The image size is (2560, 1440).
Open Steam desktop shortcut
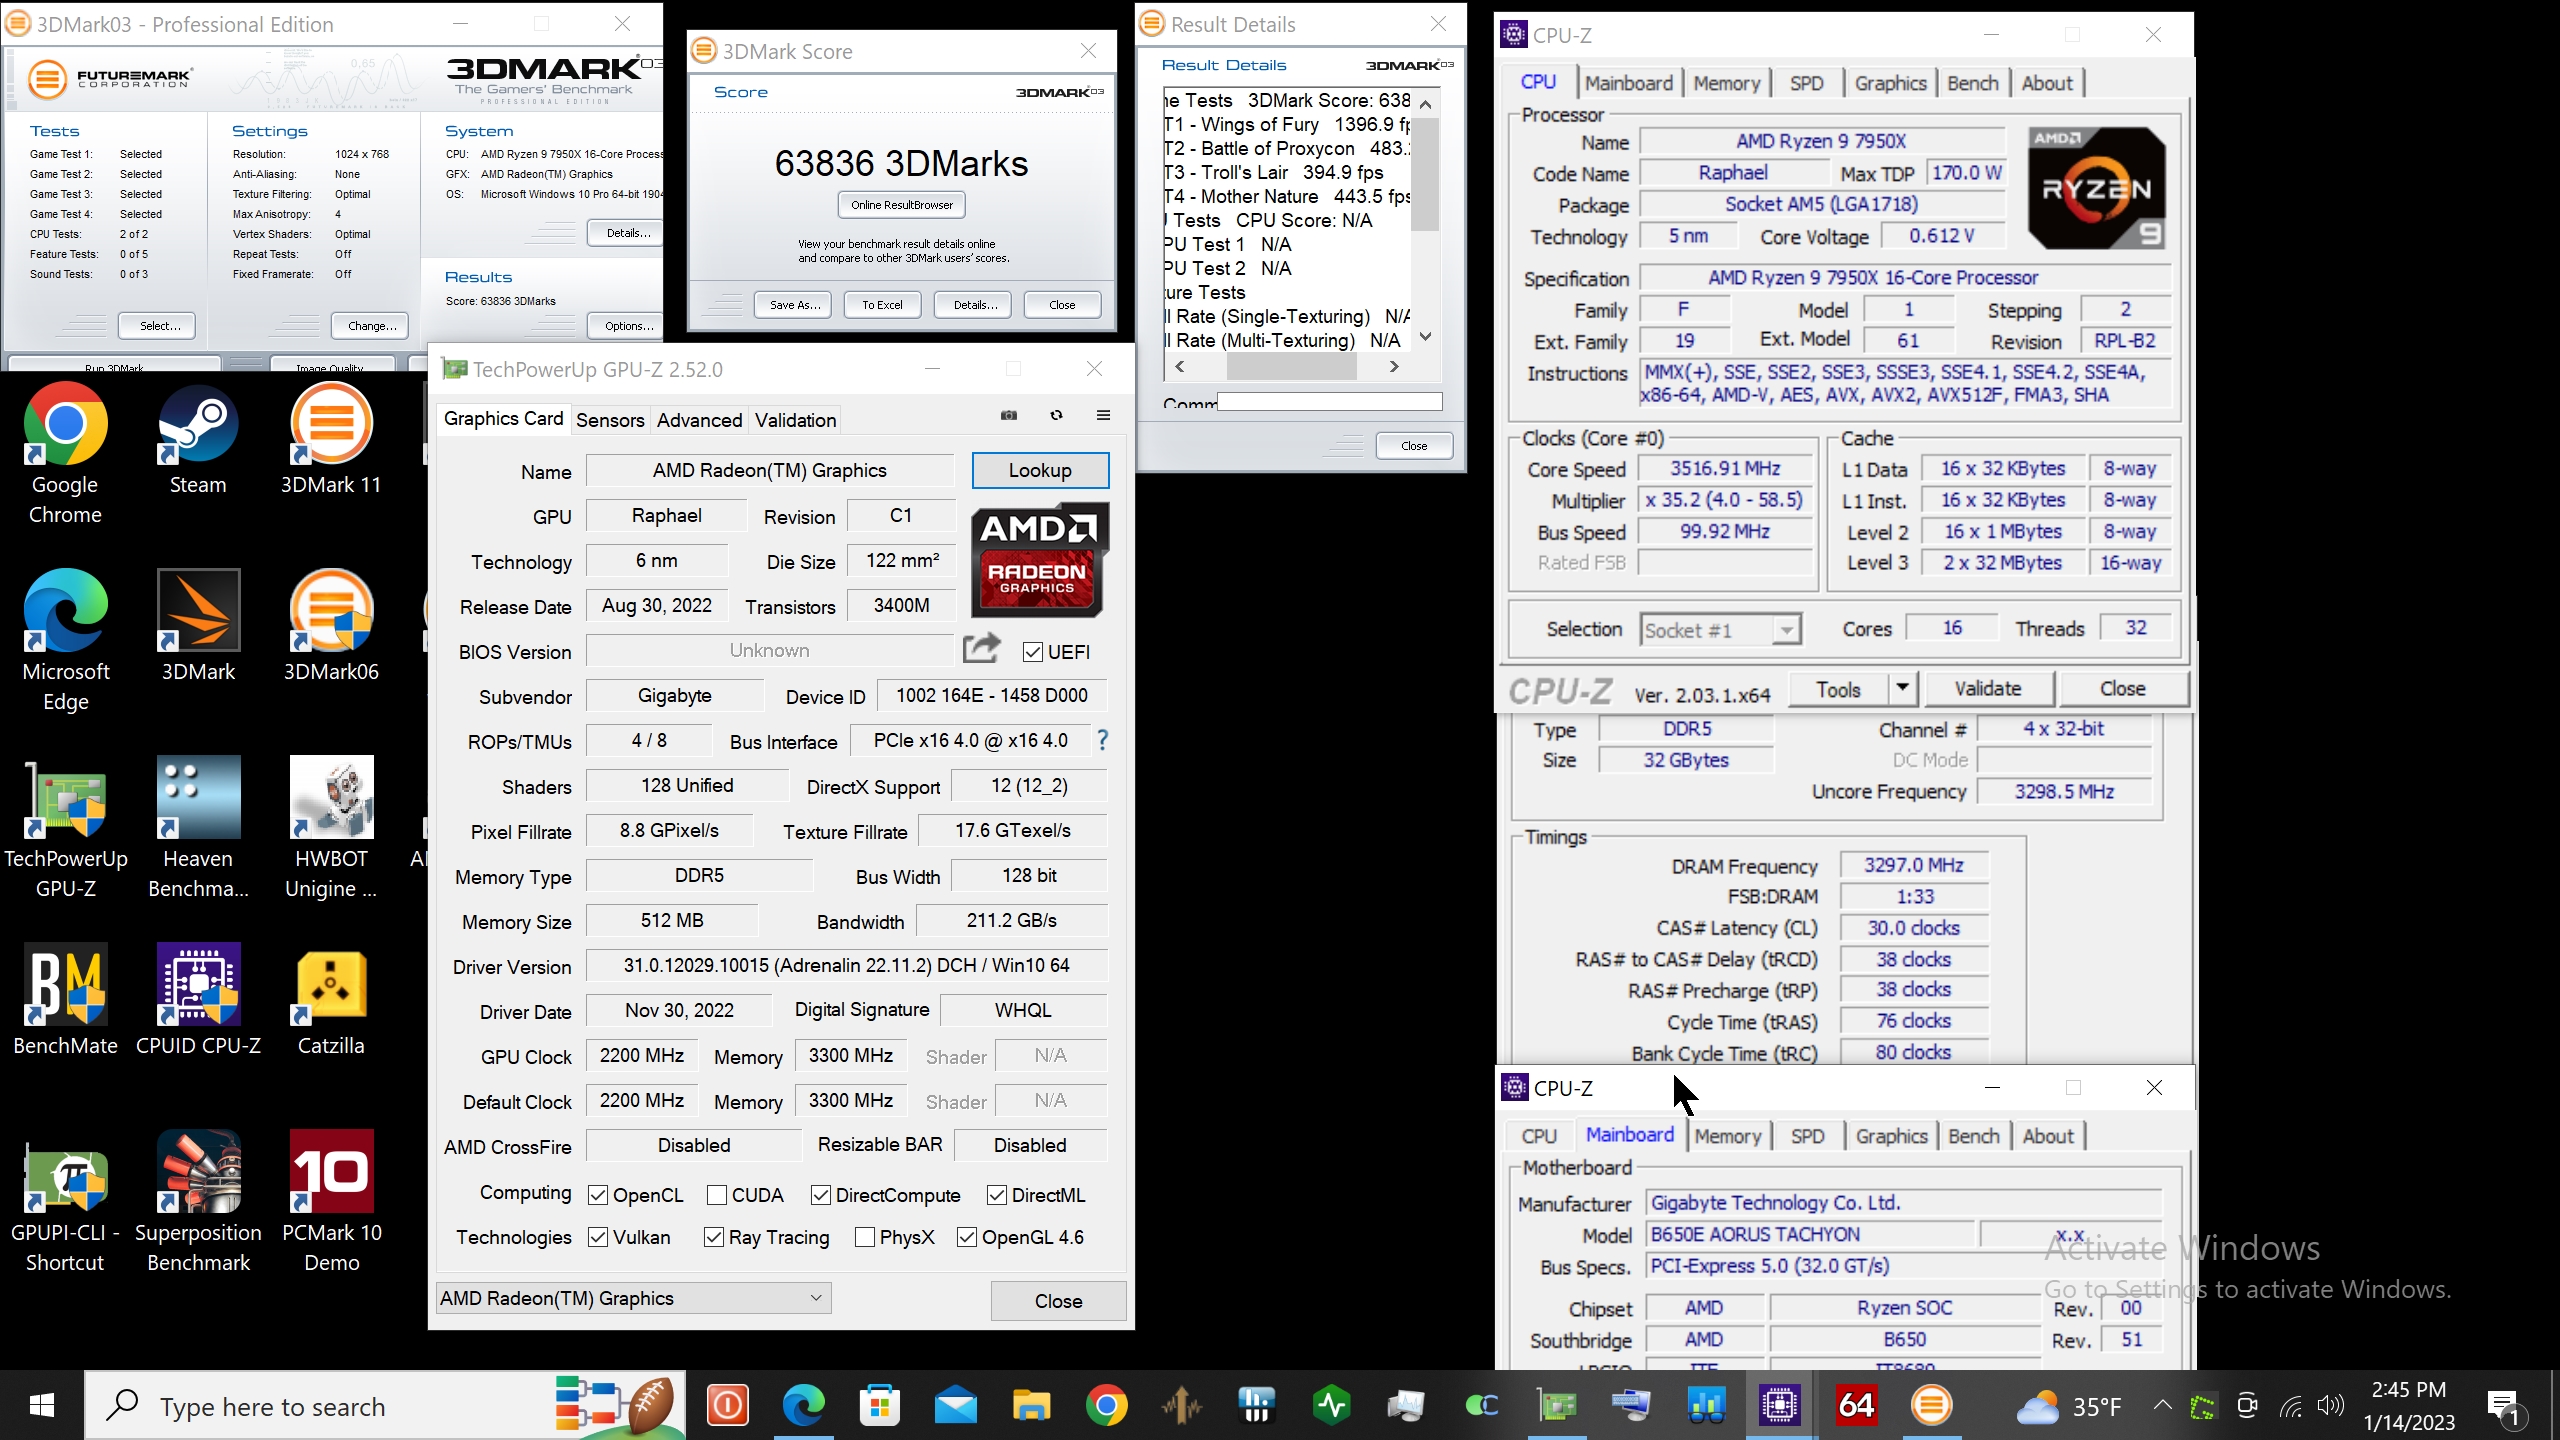click(198, 440)
